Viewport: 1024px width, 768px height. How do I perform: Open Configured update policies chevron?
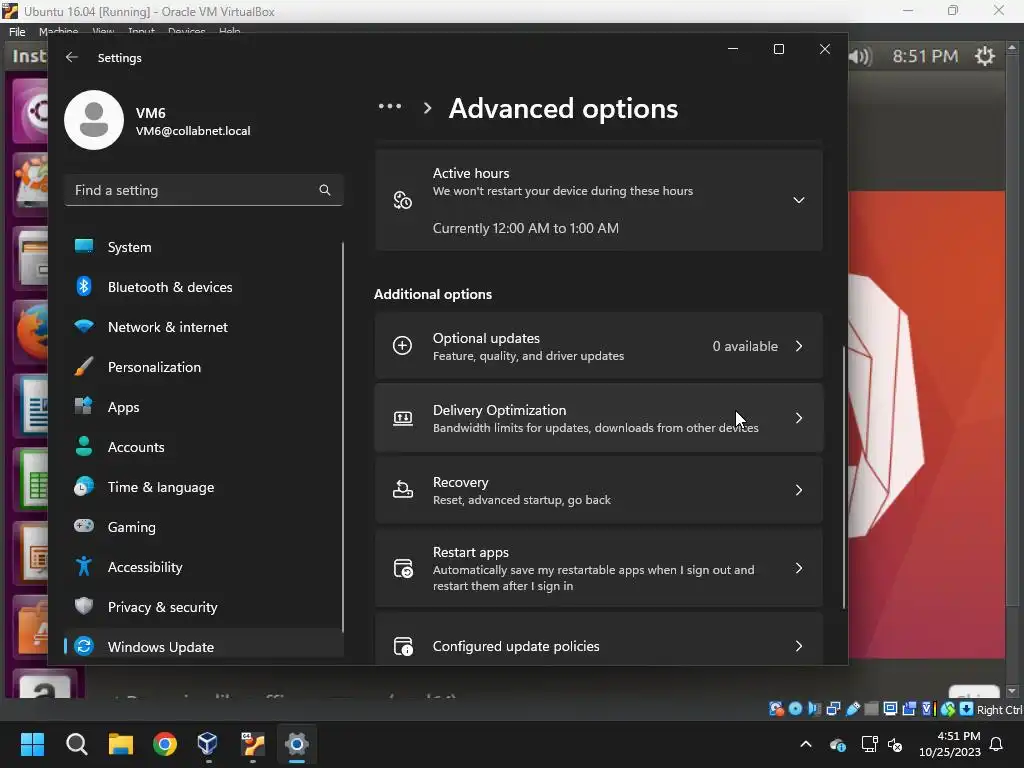799,646
